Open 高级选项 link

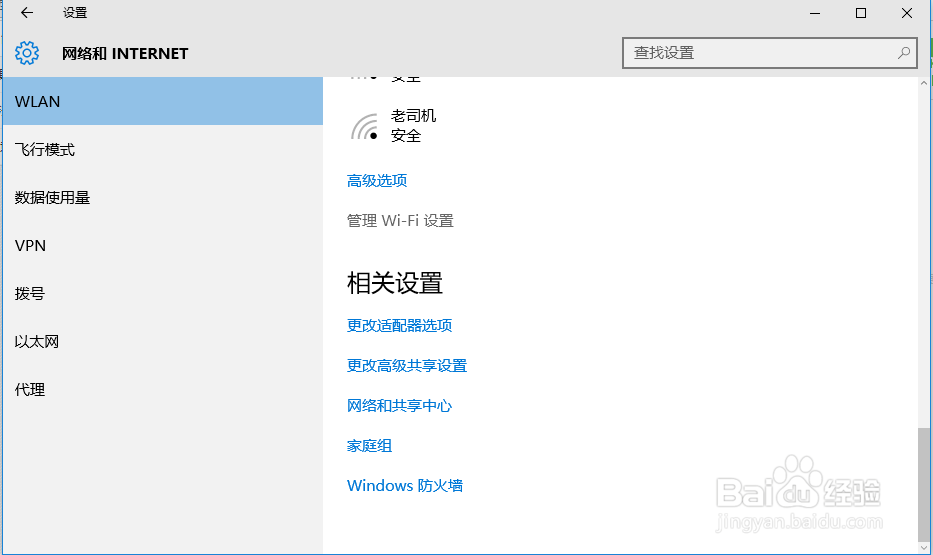coord(377,181)
